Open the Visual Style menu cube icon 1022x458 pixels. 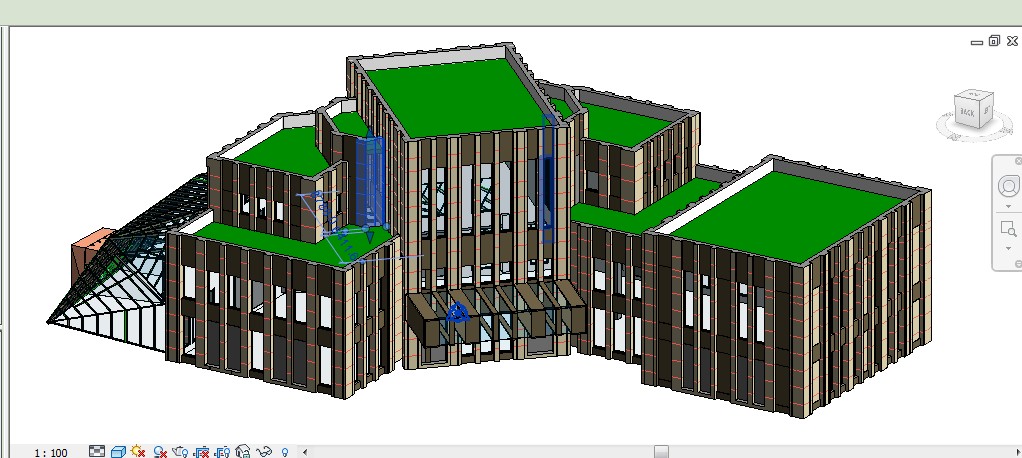(118, 451)
